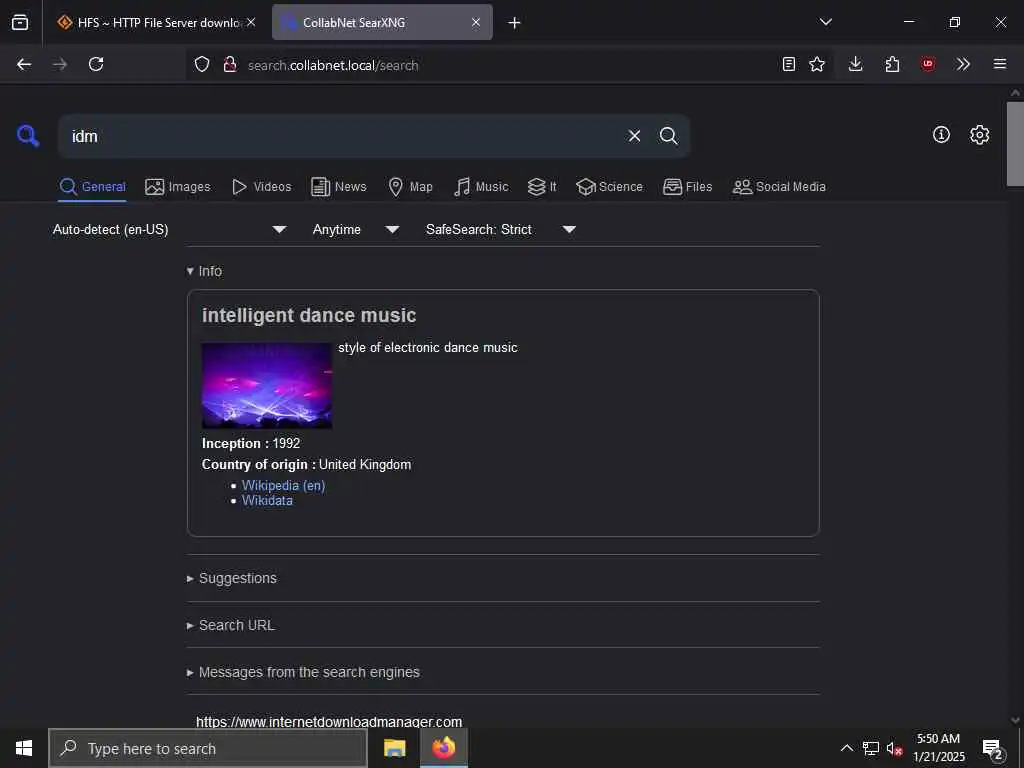Click the Firefox taskbar icon

point(443,748)
